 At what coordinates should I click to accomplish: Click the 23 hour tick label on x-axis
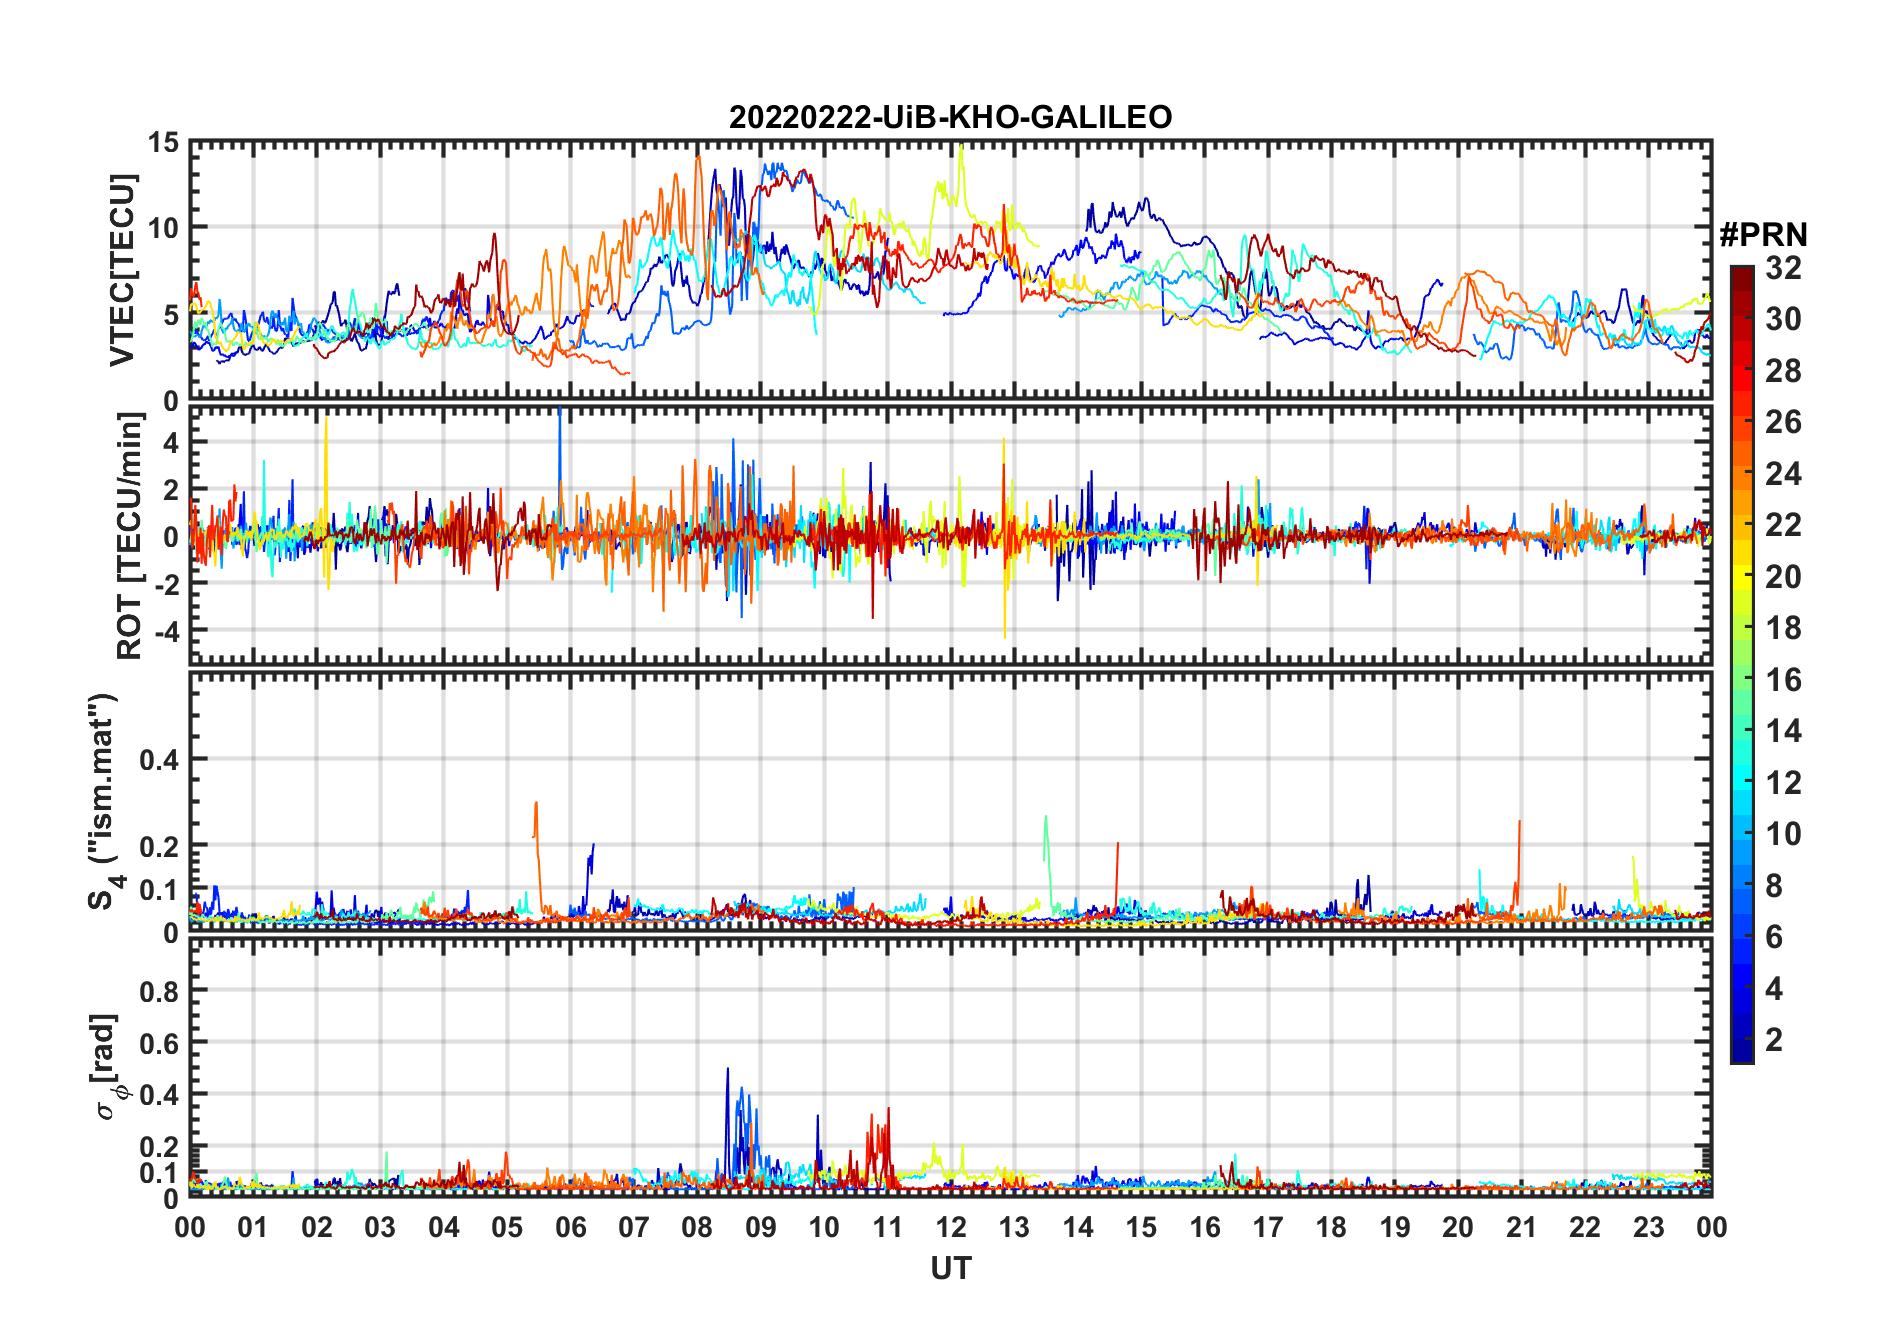point(1648,1227)
